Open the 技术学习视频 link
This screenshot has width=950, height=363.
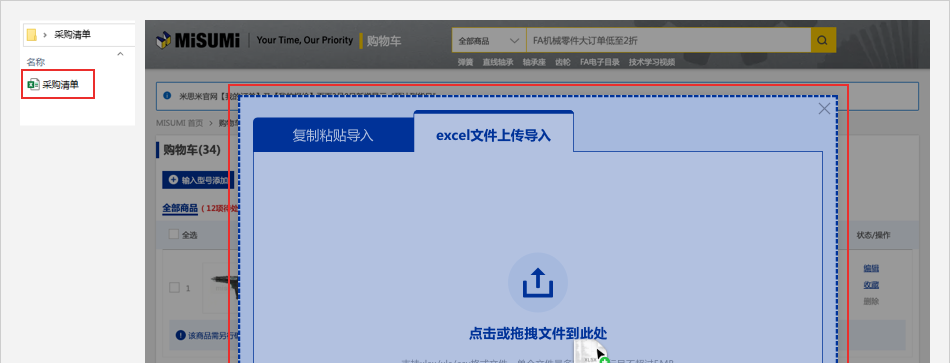[652, 62]
